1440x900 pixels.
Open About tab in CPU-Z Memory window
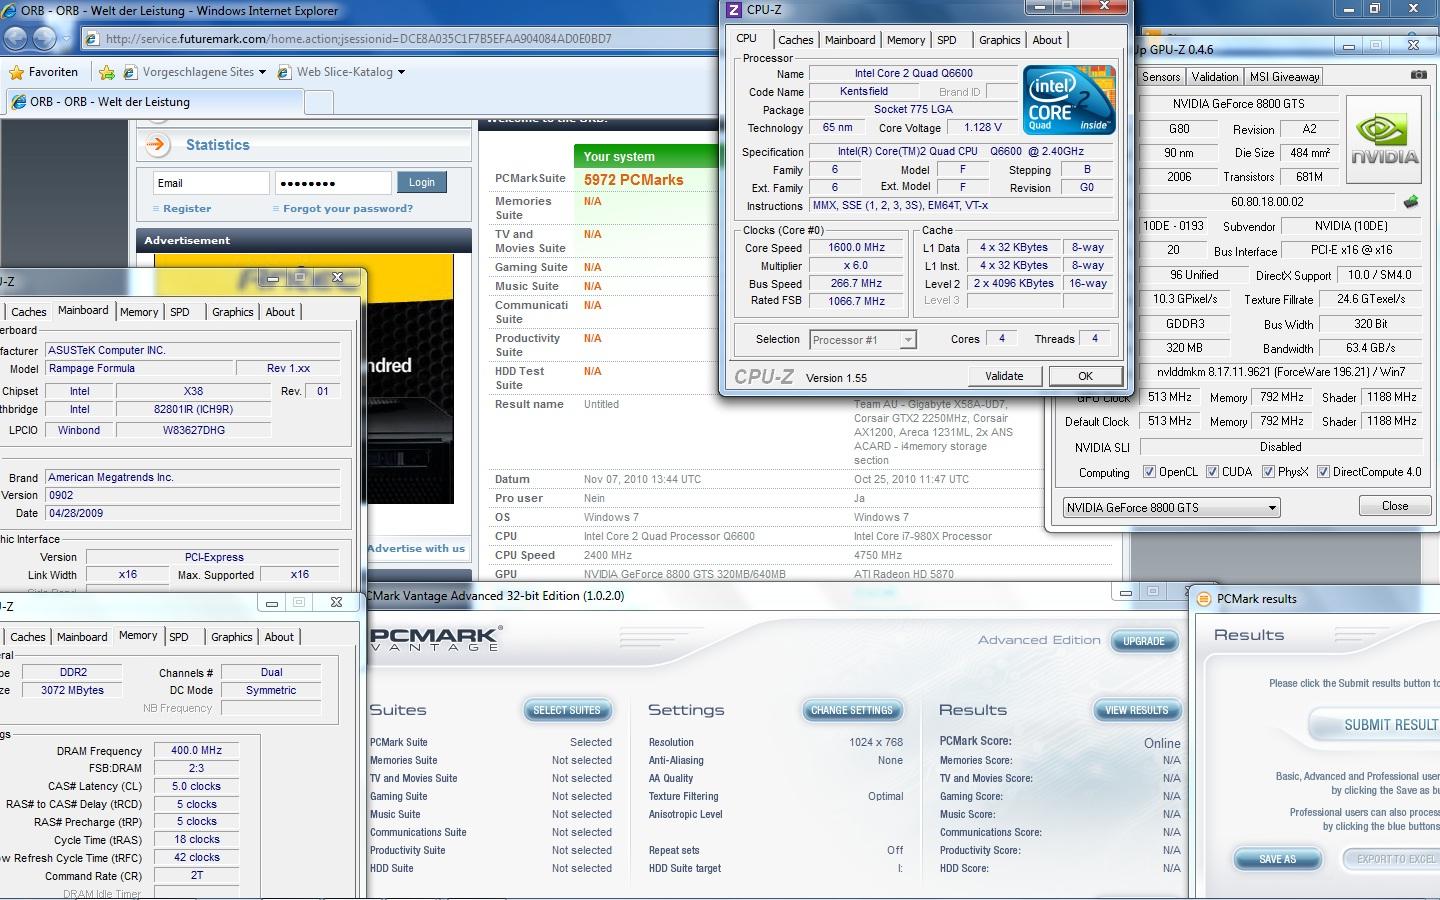click(279, 637)
